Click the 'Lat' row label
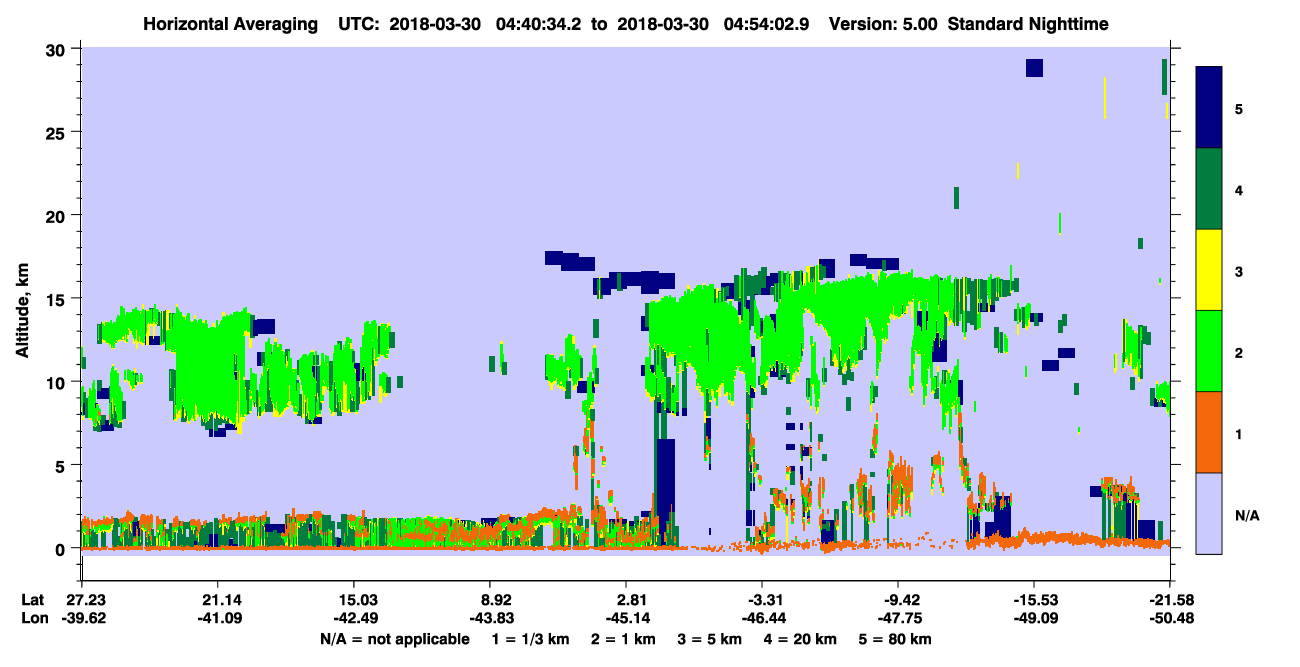 tap(32, 600)
